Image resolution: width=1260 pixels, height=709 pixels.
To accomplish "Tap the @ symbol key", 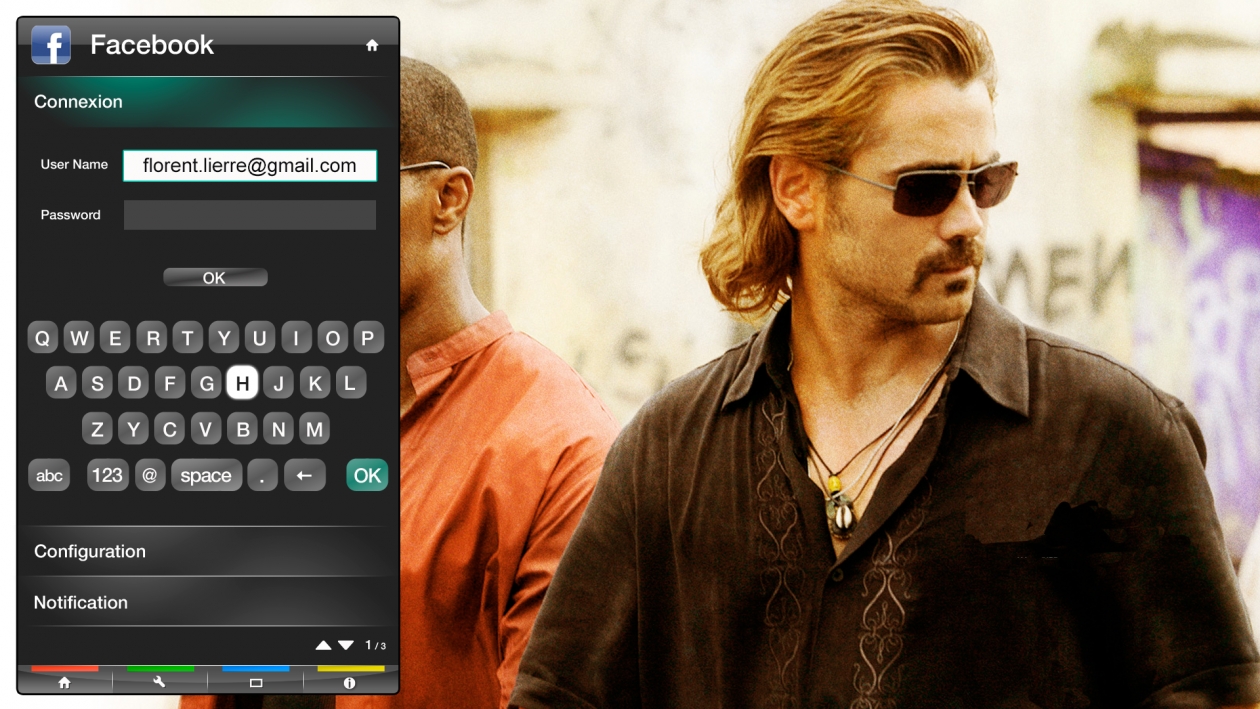I will pyautogui.click(x=150, y=475).
